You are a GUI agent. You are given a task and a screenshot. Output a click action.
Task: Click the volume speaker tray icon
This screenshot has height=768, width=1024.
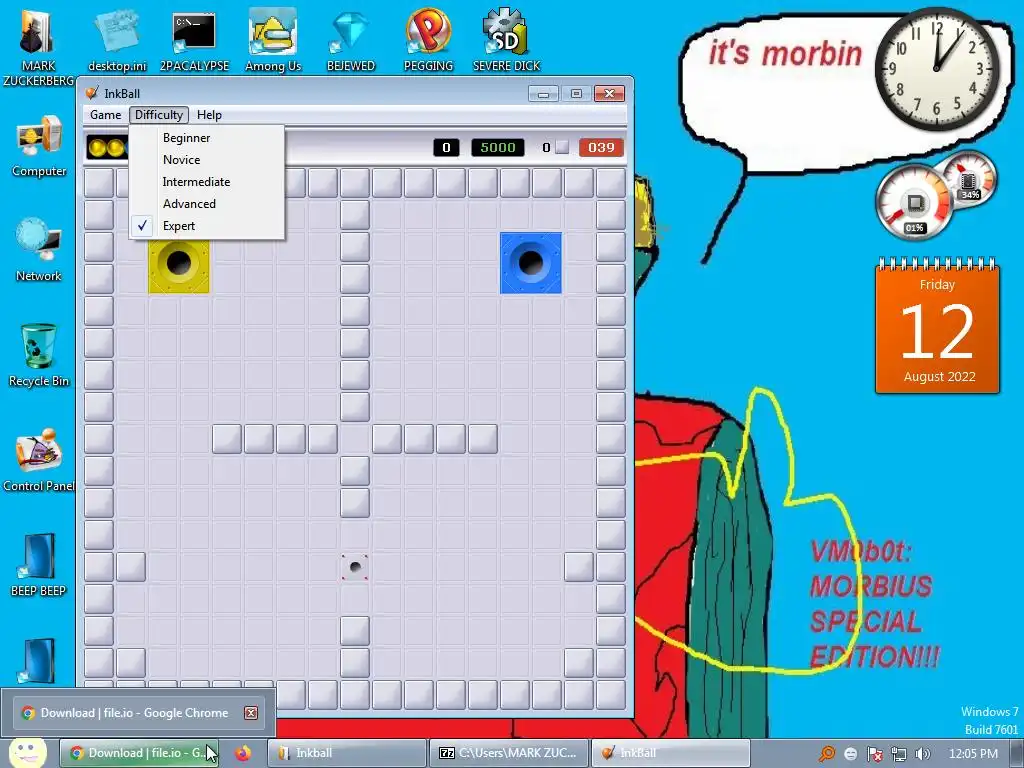[x=923, y=754]
